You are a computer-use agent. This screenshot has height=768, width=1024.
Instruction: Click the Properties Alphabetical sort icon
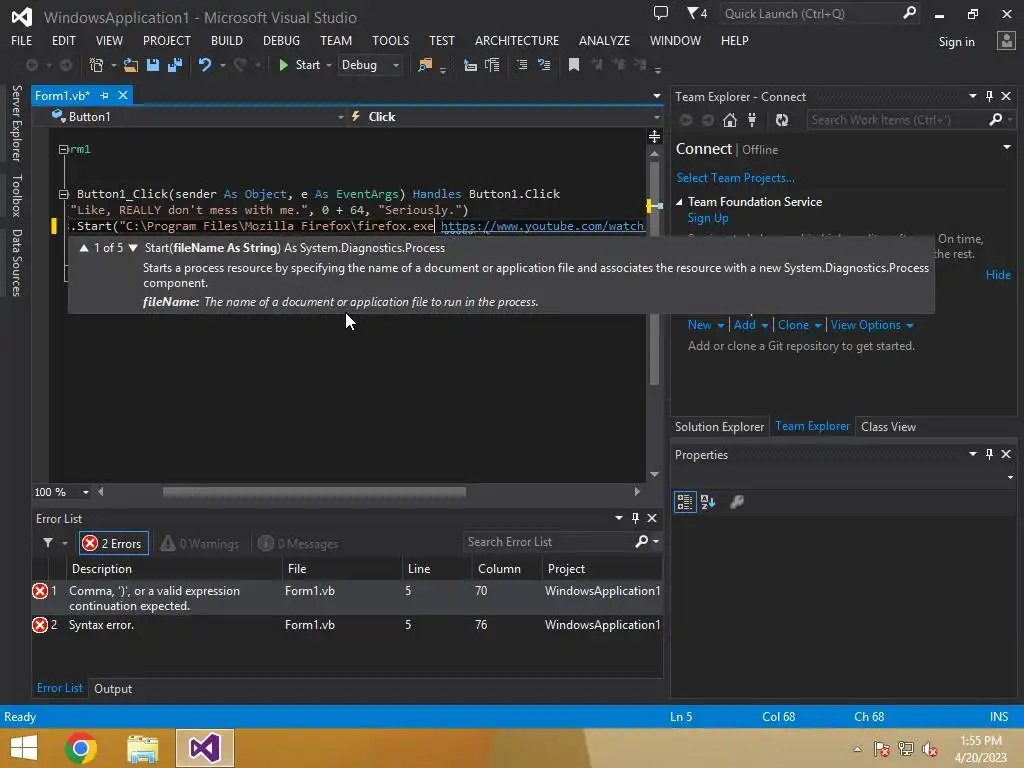pyautogui.click(x=708, y=502)
